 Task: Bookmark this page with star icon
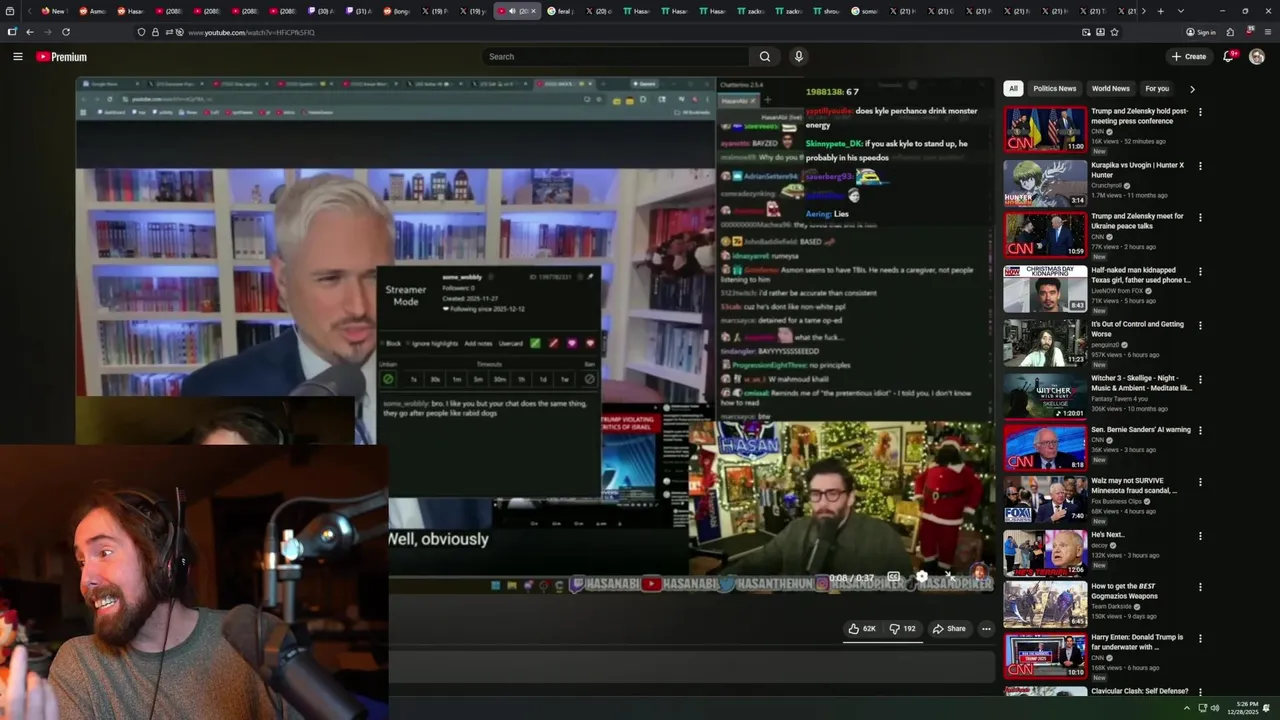(x=1114, y=32)
